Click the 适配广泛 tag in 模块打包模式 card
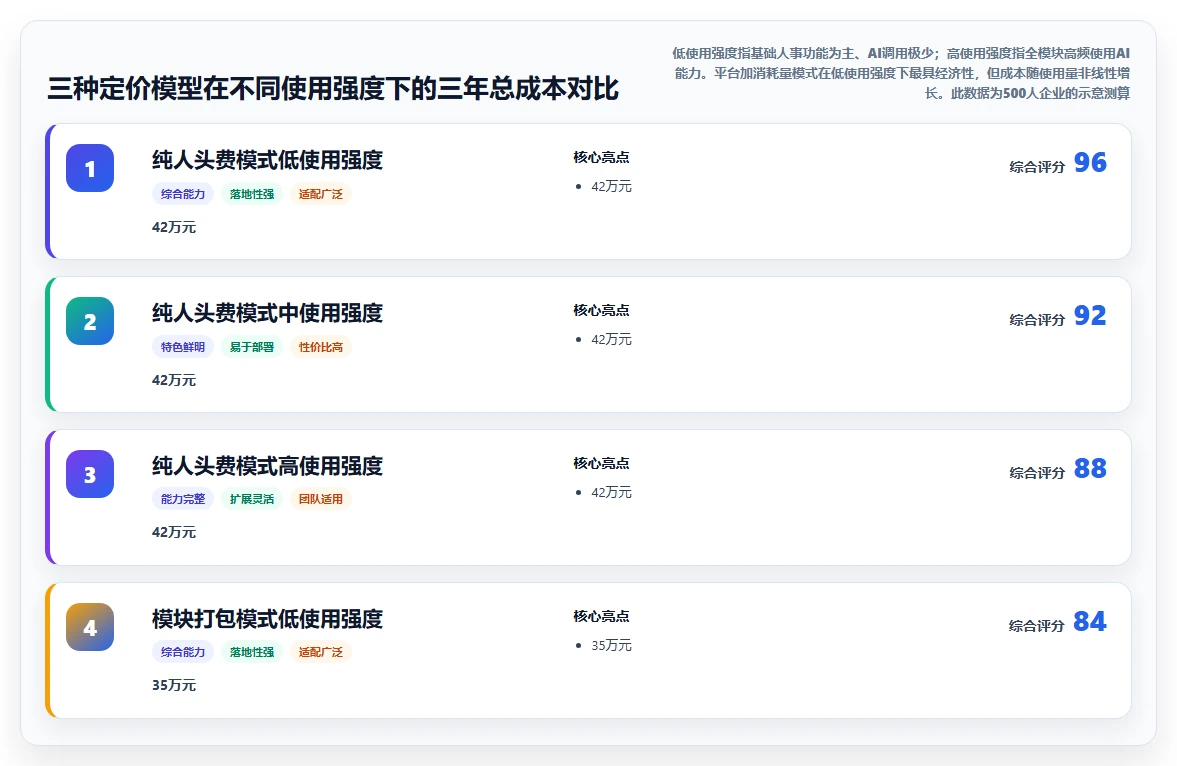 point(321,652)
